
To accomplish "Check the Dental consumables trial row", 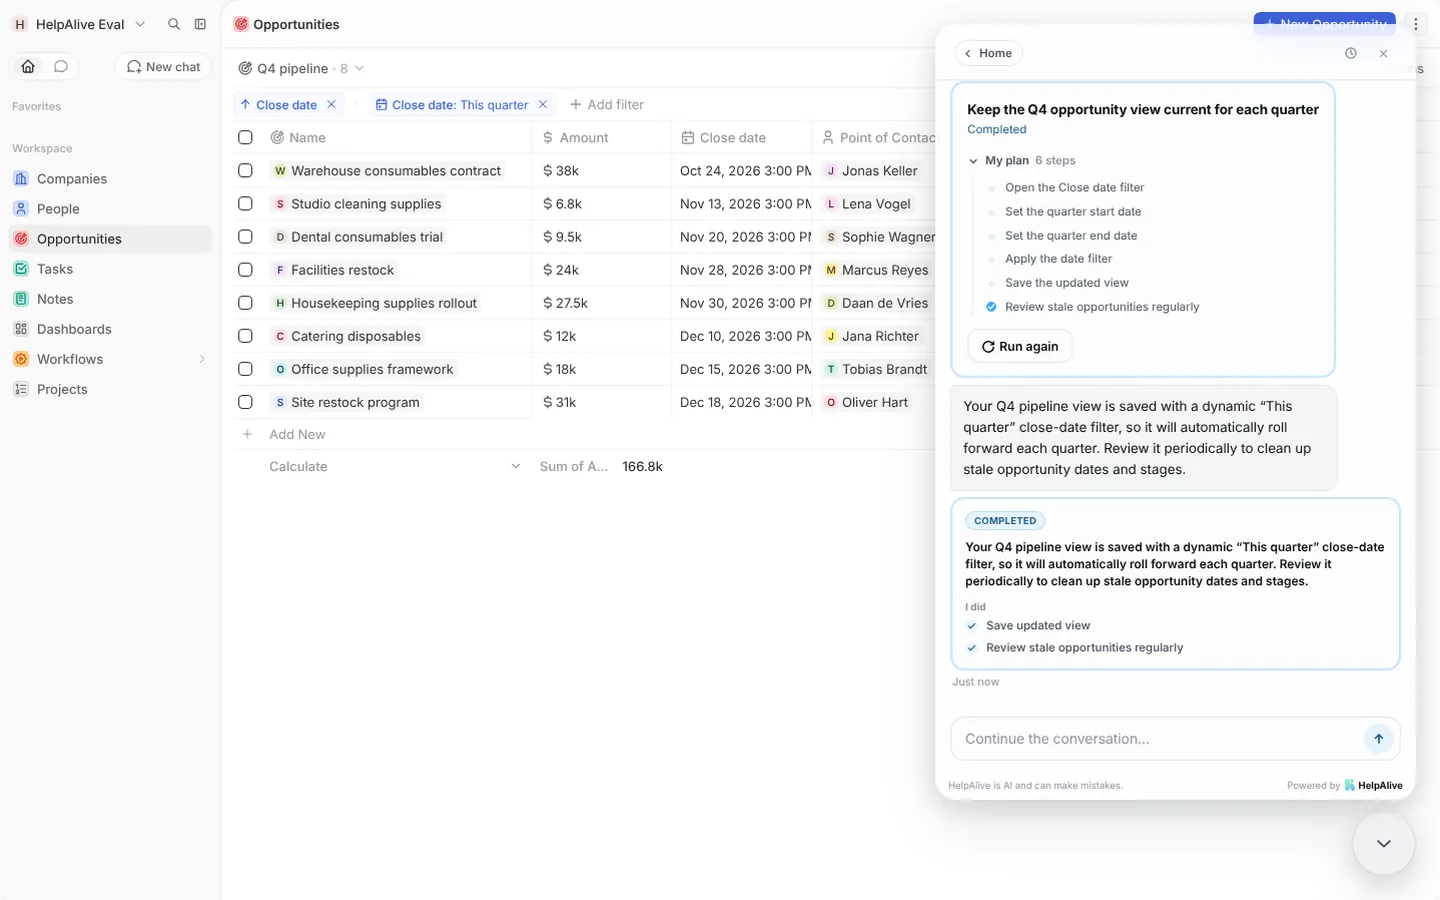I will coord(245,236).
